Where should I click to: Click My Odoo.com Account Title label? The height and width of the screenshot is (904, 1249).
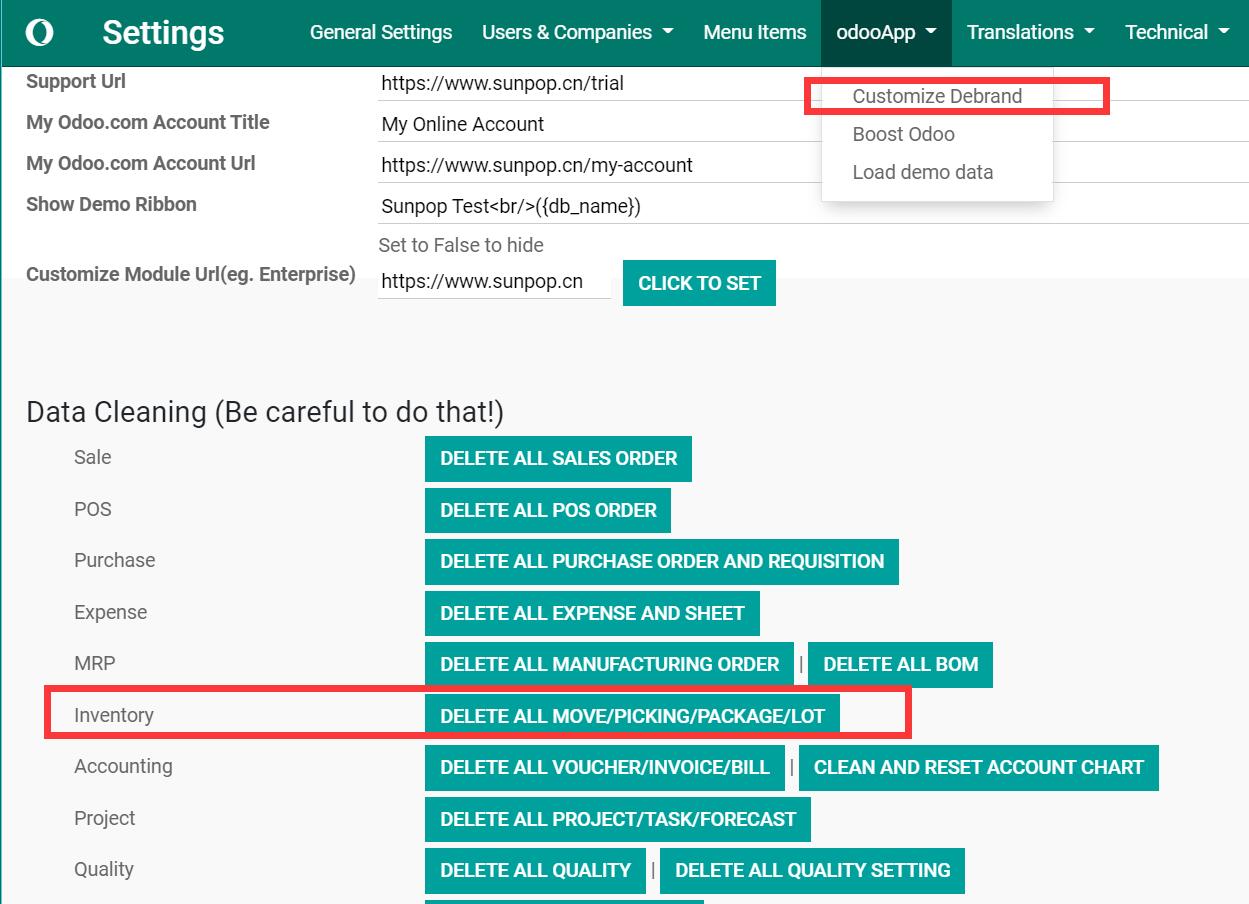[x=148, y=123]
